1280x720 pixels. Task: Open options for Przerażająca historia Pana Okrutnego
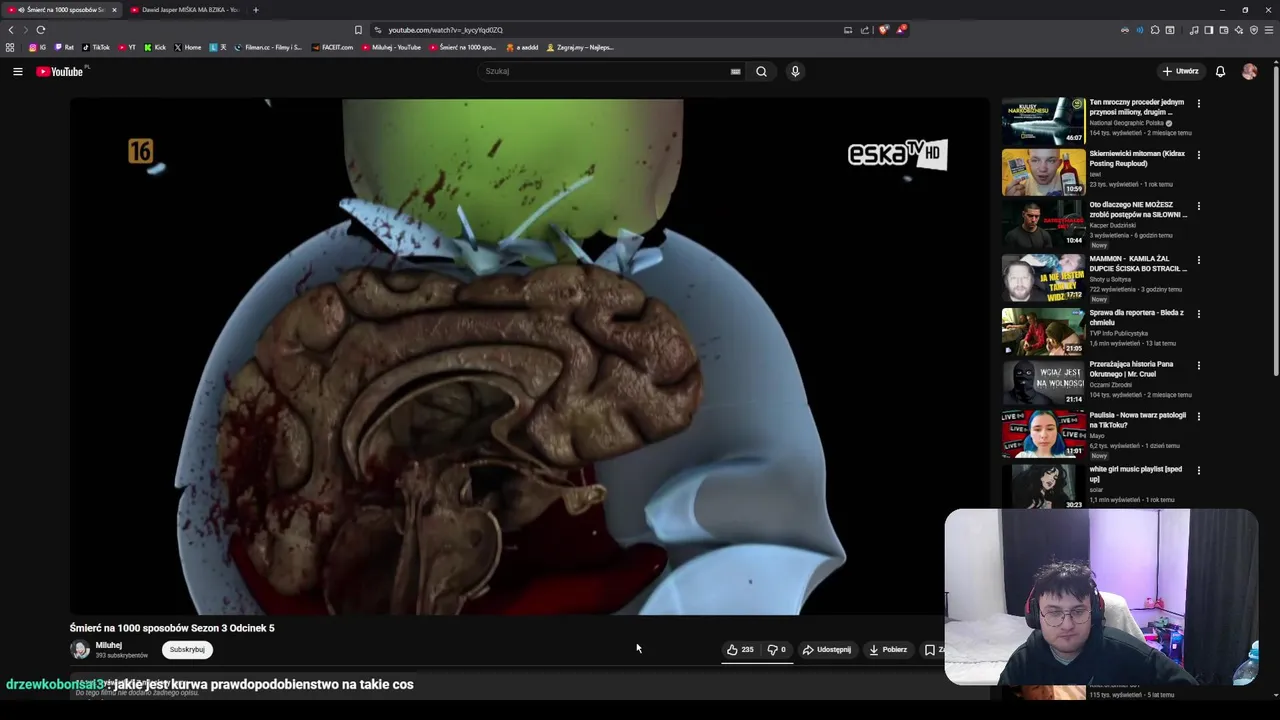[x=1199, y=366]
